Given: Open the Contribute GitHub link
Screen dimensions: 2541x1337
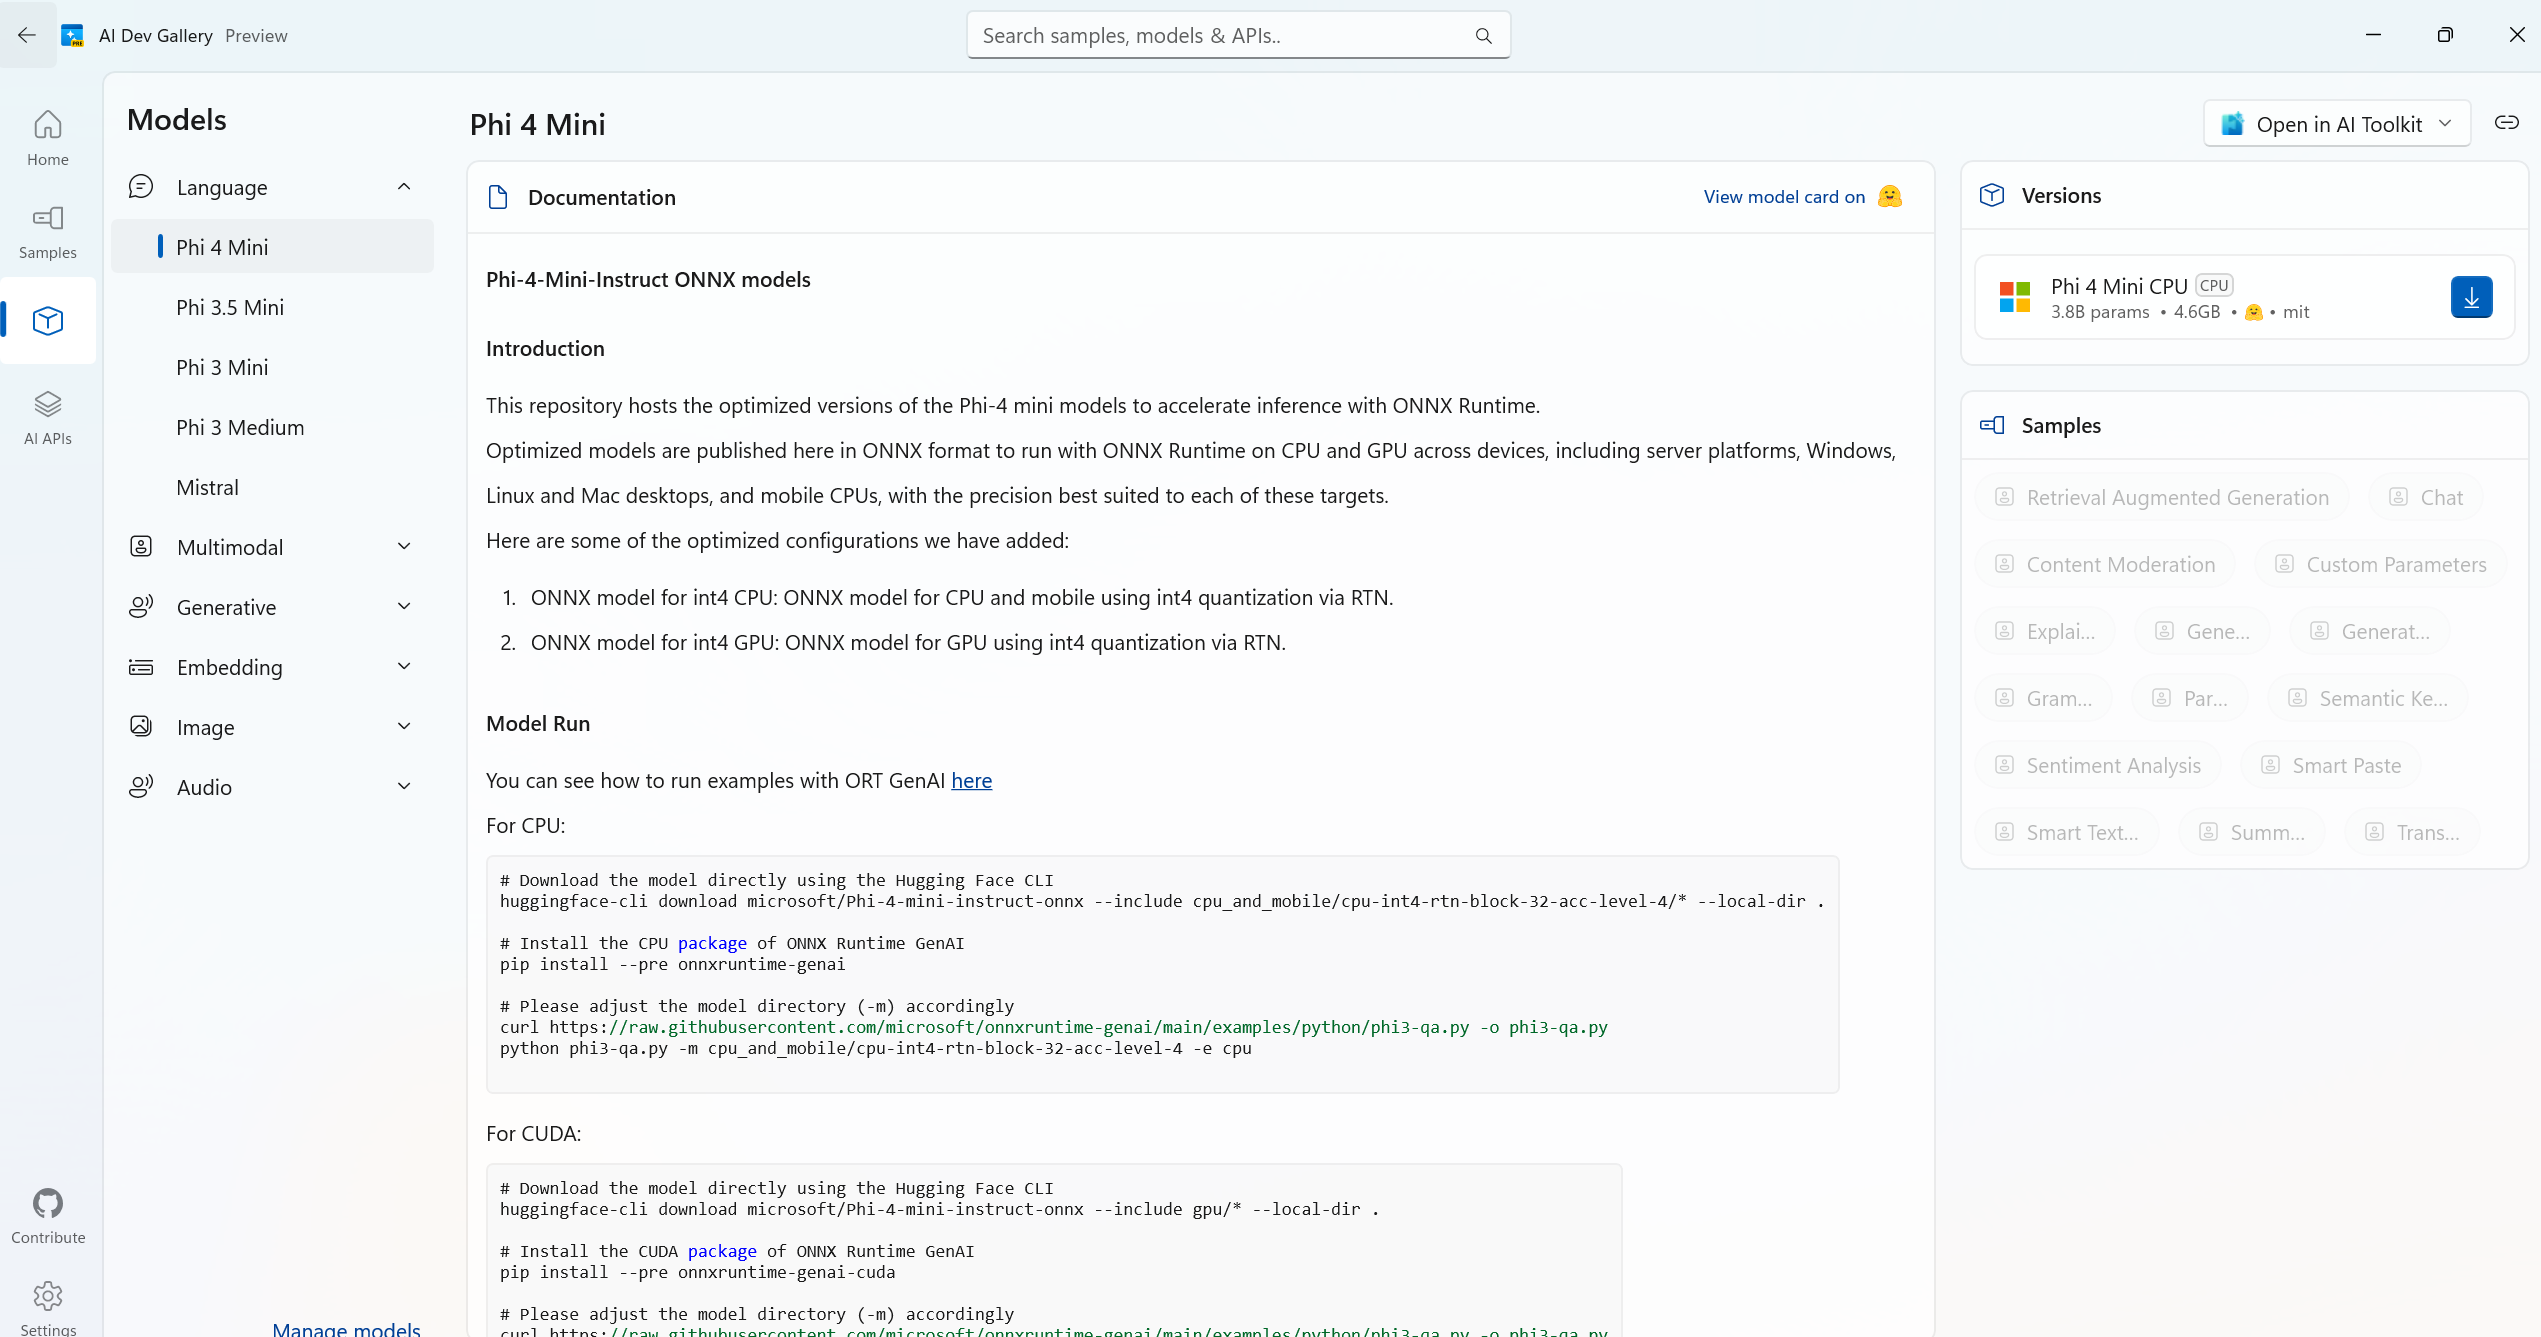Looking at the screenshot, I should click(48, 1216).
